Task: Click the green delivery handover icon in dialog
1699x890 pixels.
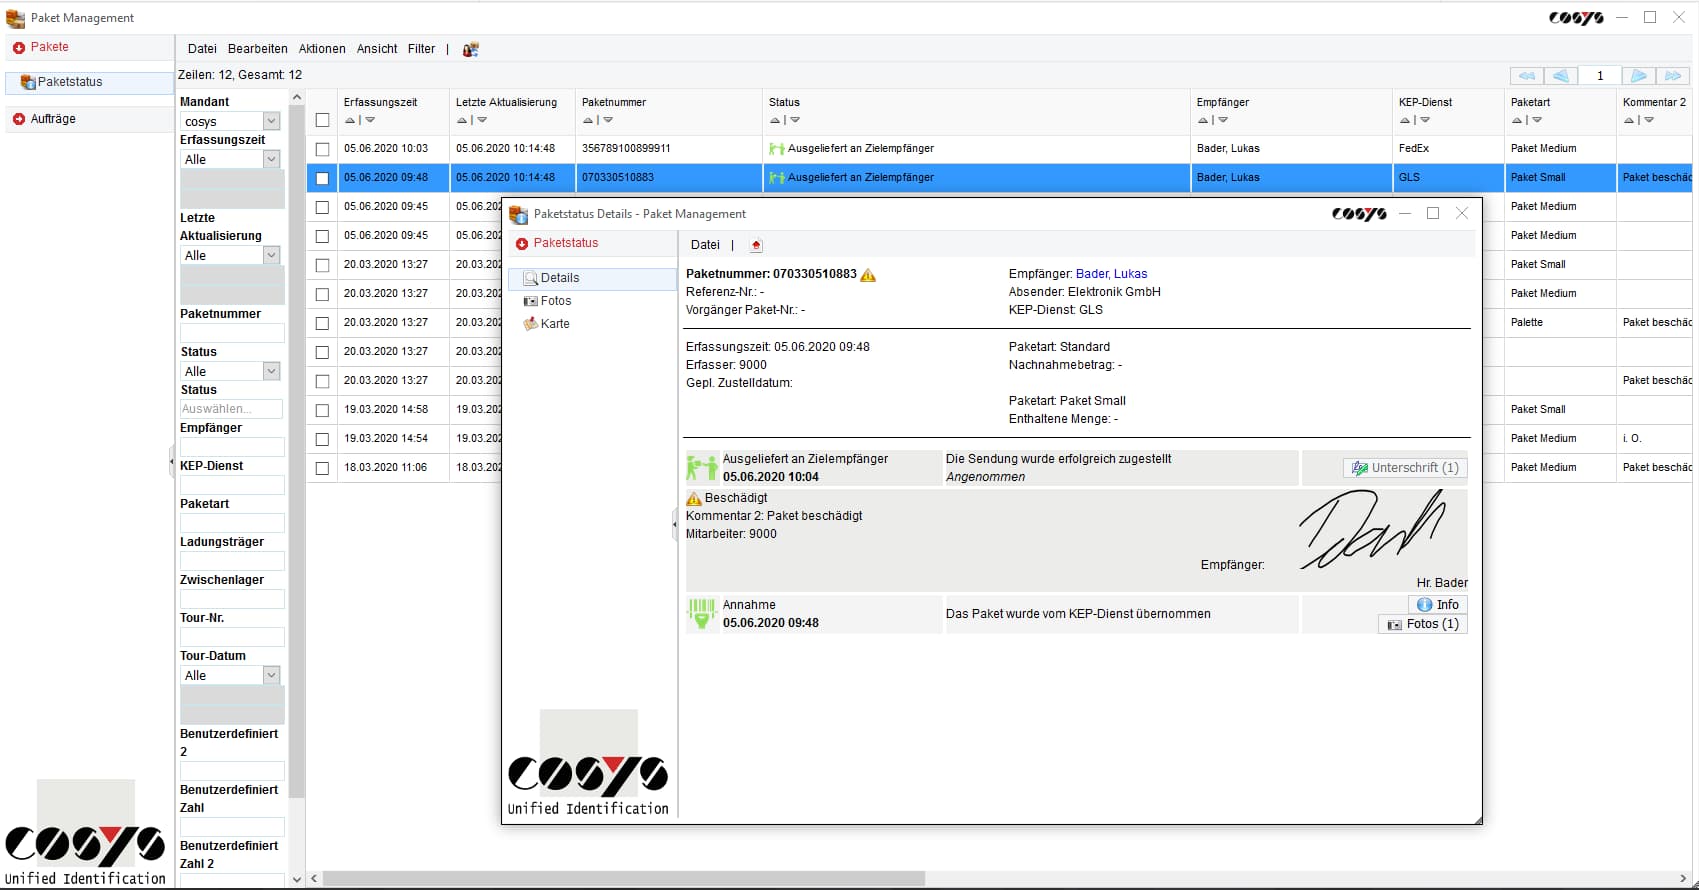Action: tap(702, 467)
